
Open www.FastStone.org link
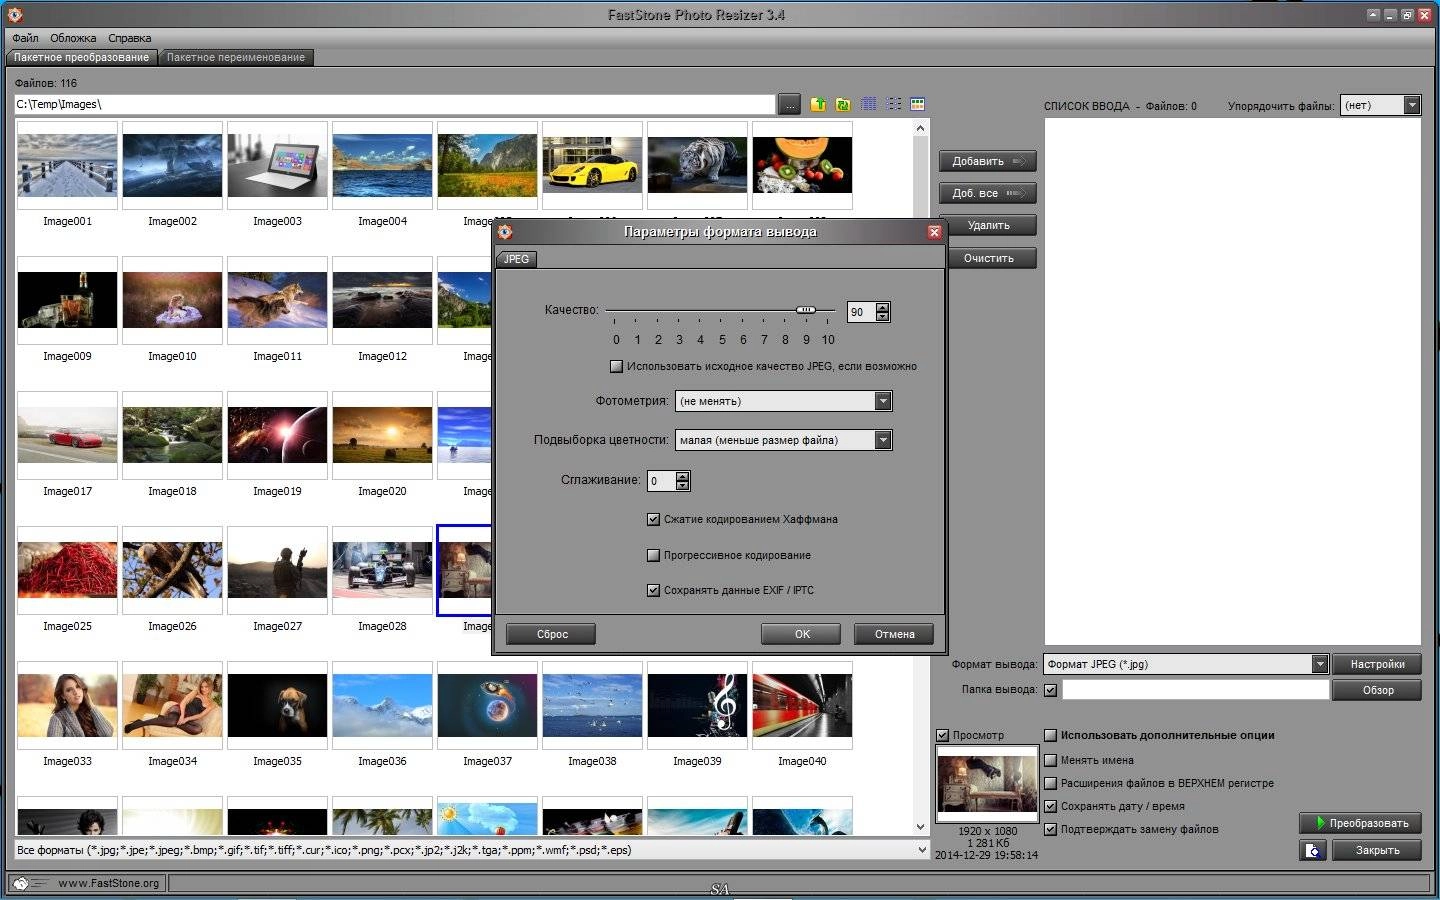tap(108, 883)
